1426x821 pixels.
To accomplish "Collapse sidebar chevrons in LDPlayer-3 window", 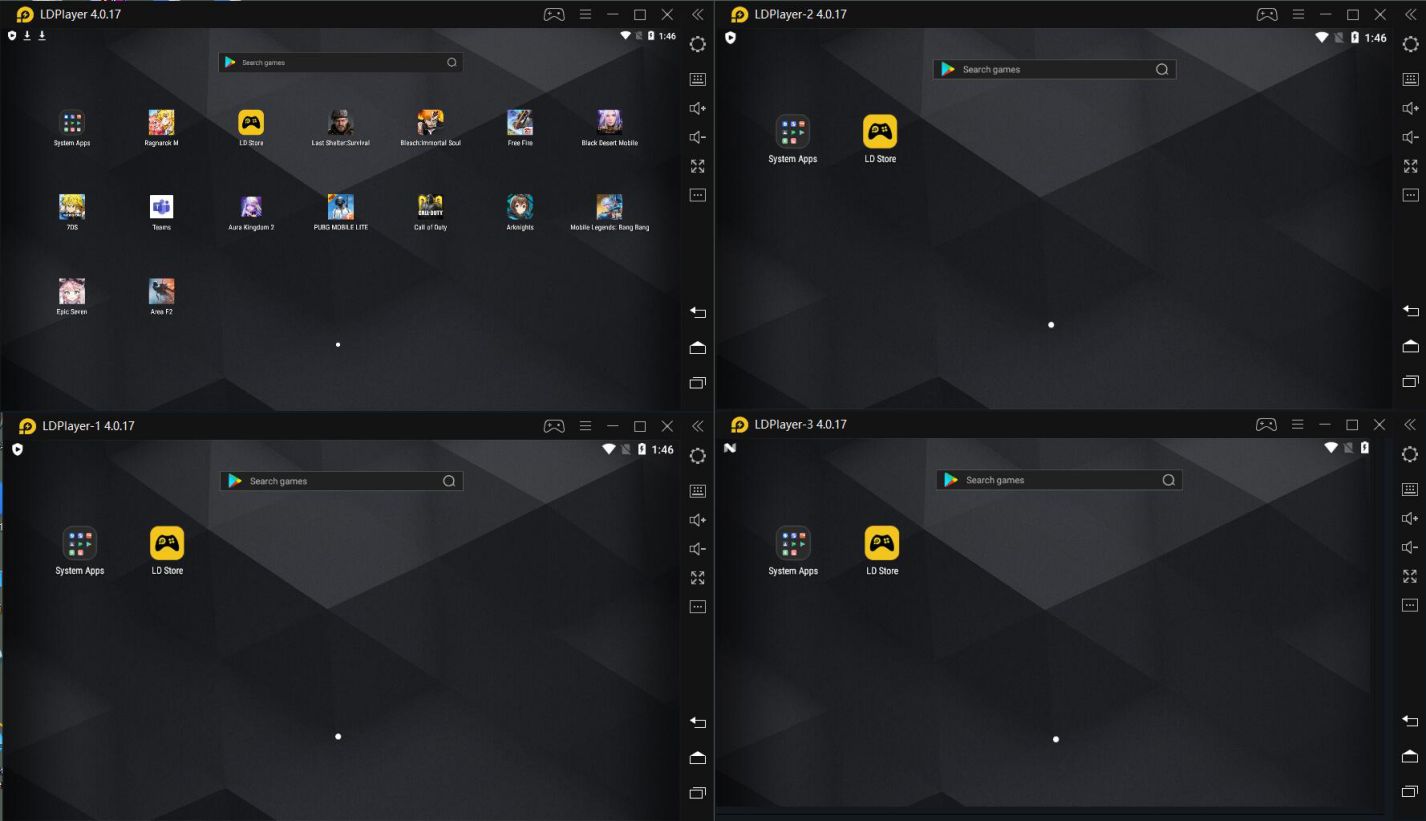I will coord(1410,424).
